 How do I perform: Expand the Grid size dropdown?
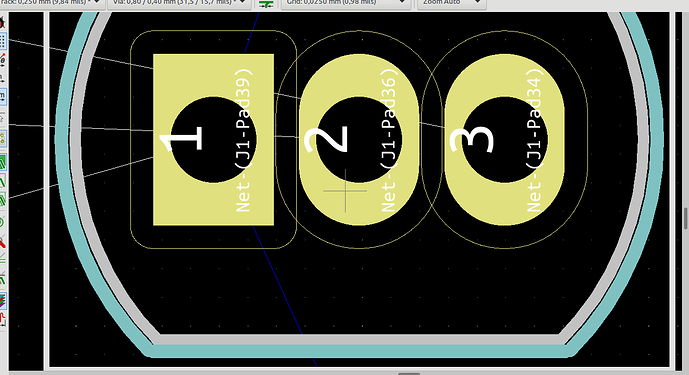(x=346, y=4)
